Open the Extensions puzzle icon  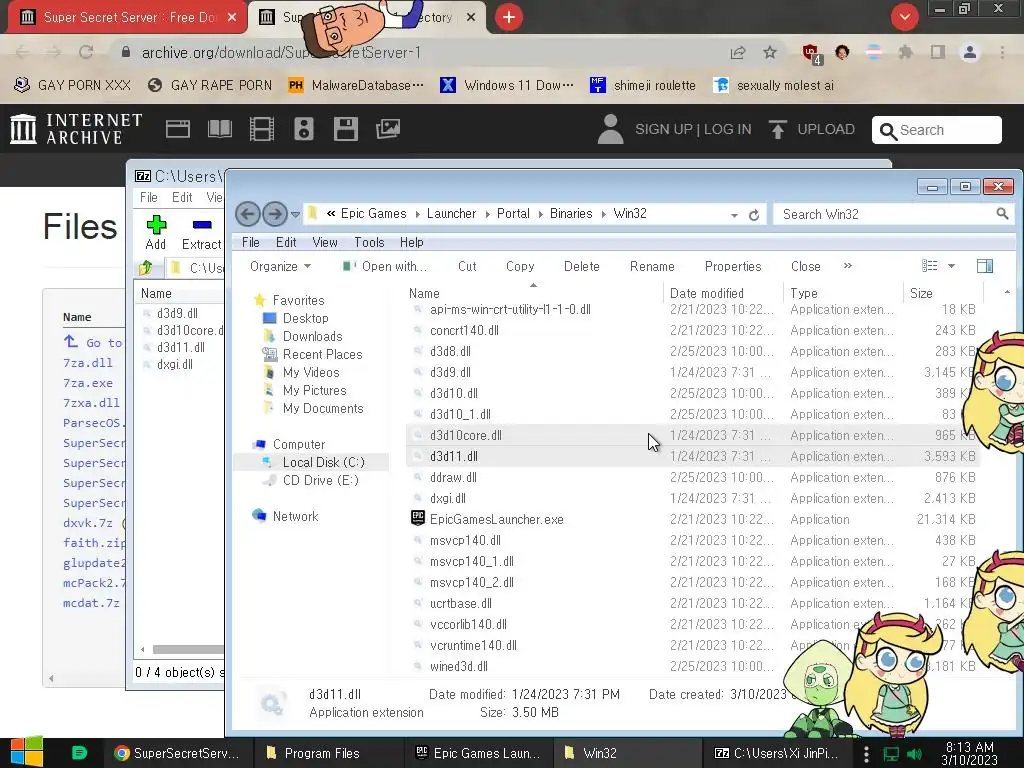click(905, 52)
